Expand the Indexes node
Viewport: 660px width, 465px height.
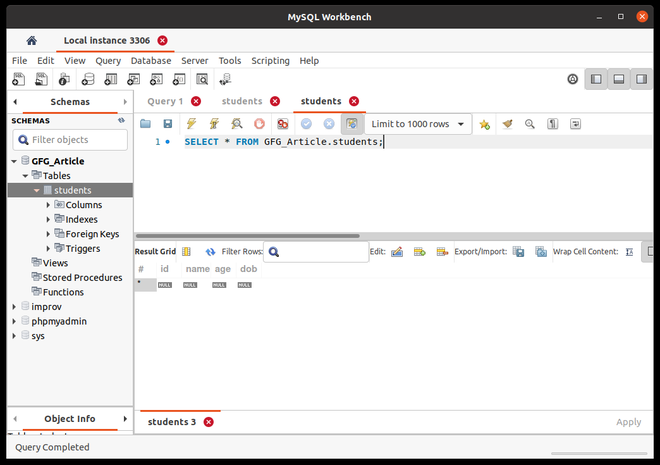(48, 219)
